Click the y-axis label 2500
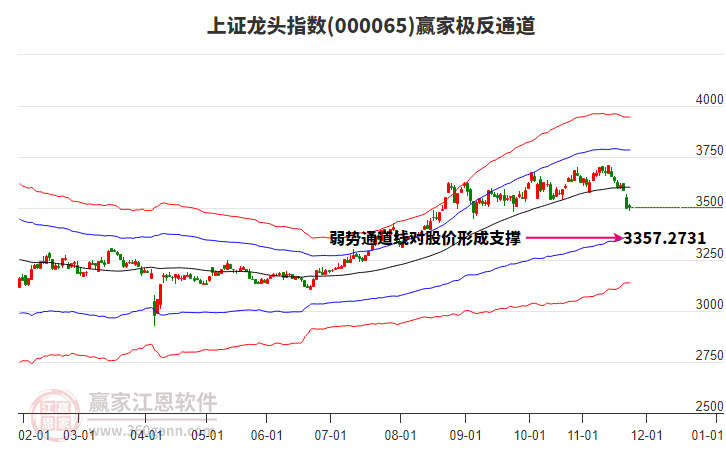The height and width of the screenshot is (450, 726). click(709, 406)
